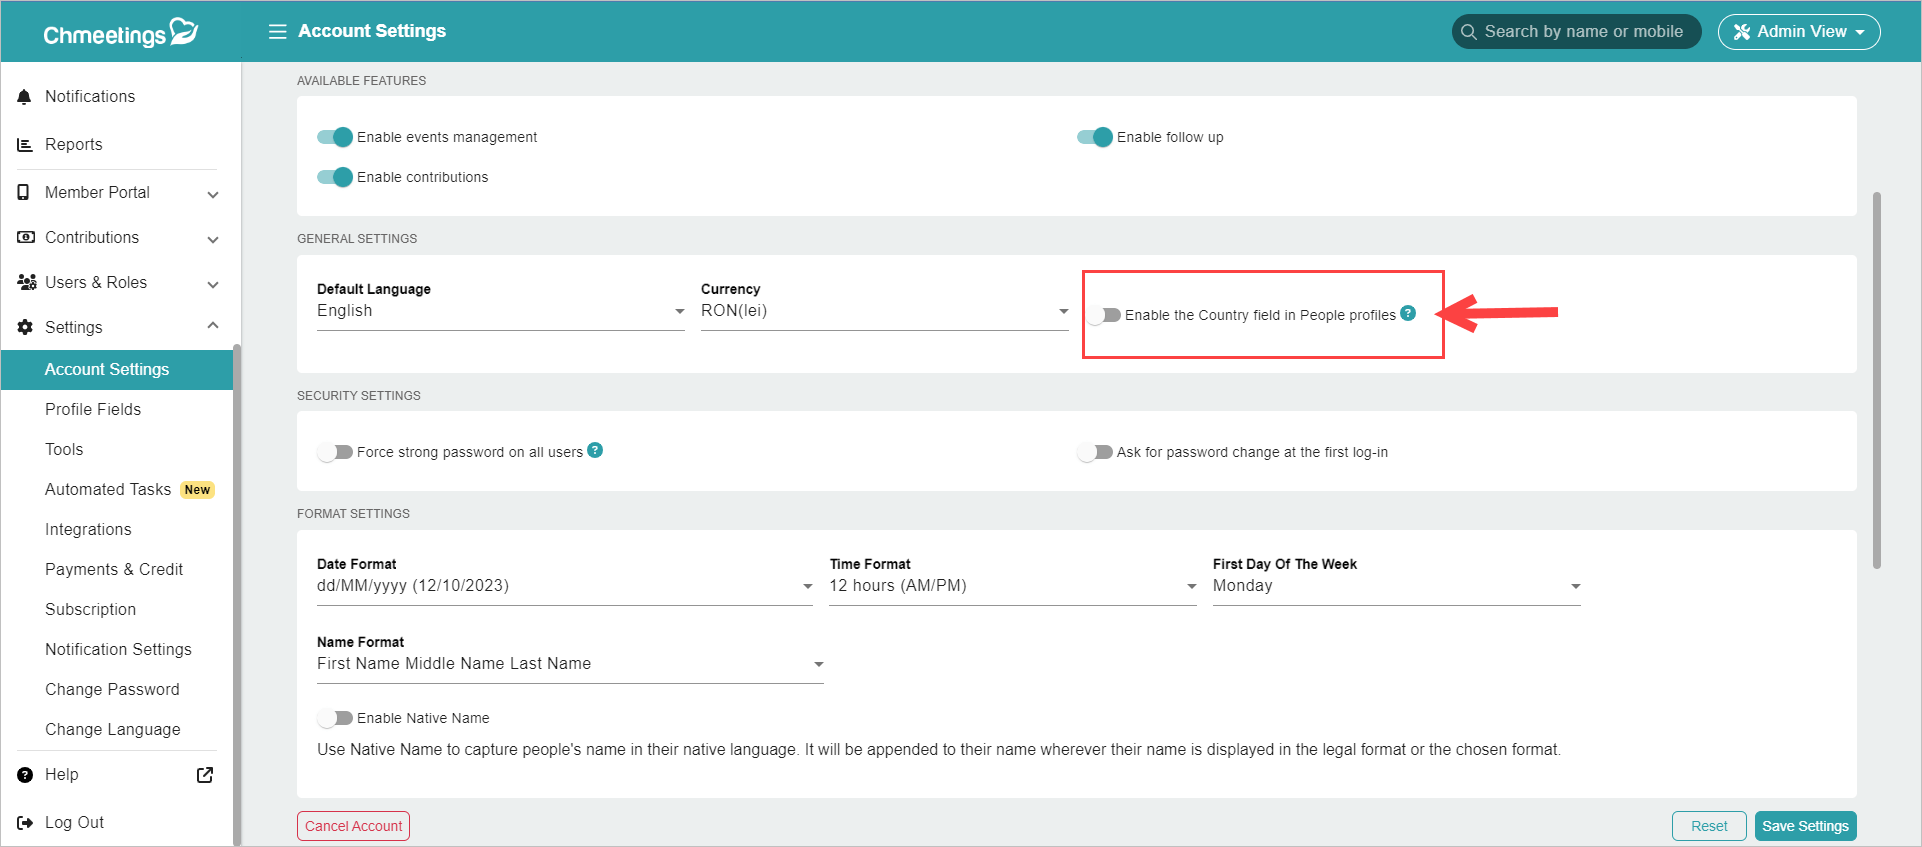Enable Country field in People profiles

[1103, 315]
